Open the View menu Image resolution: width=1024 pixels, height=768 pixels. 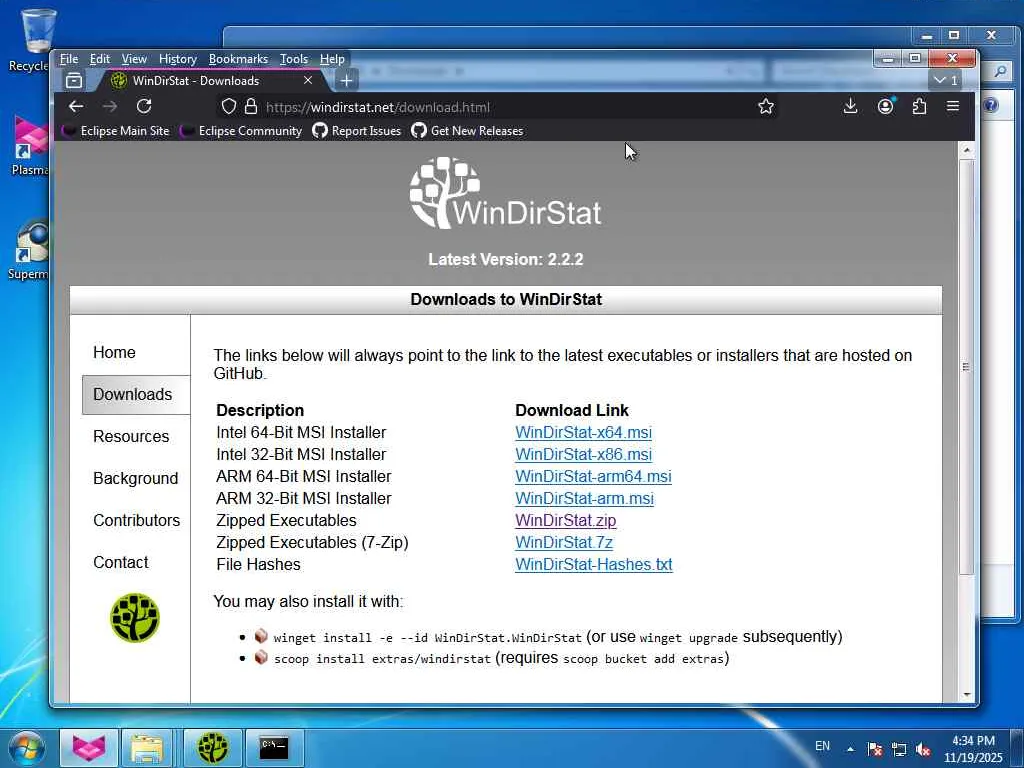134,59
